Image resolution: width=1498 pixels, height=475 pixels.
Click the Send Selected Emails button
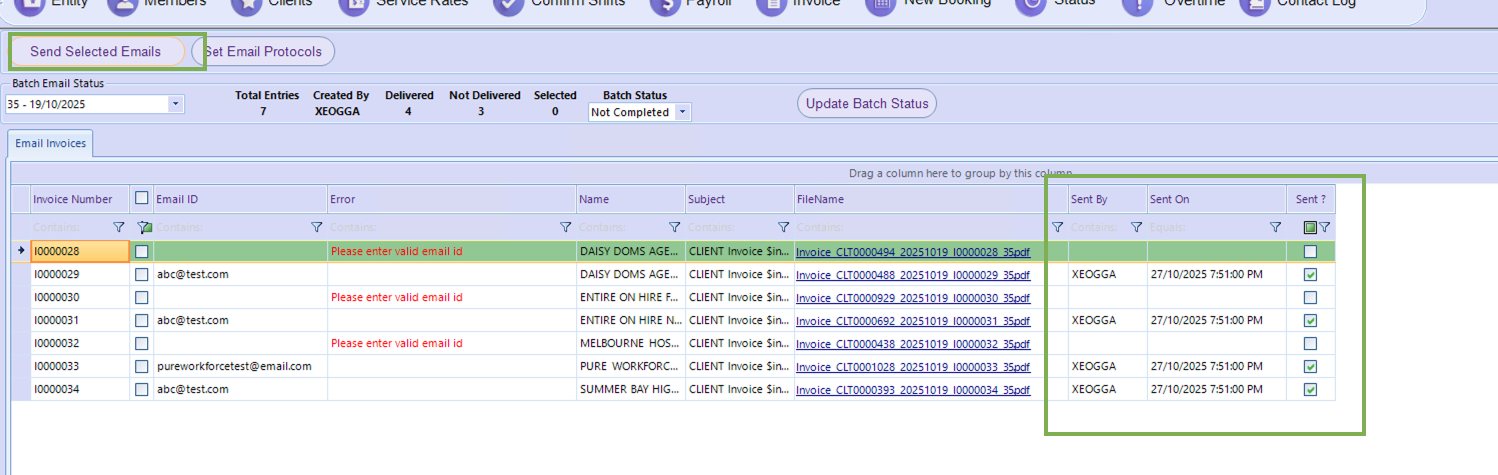point(96,51)
